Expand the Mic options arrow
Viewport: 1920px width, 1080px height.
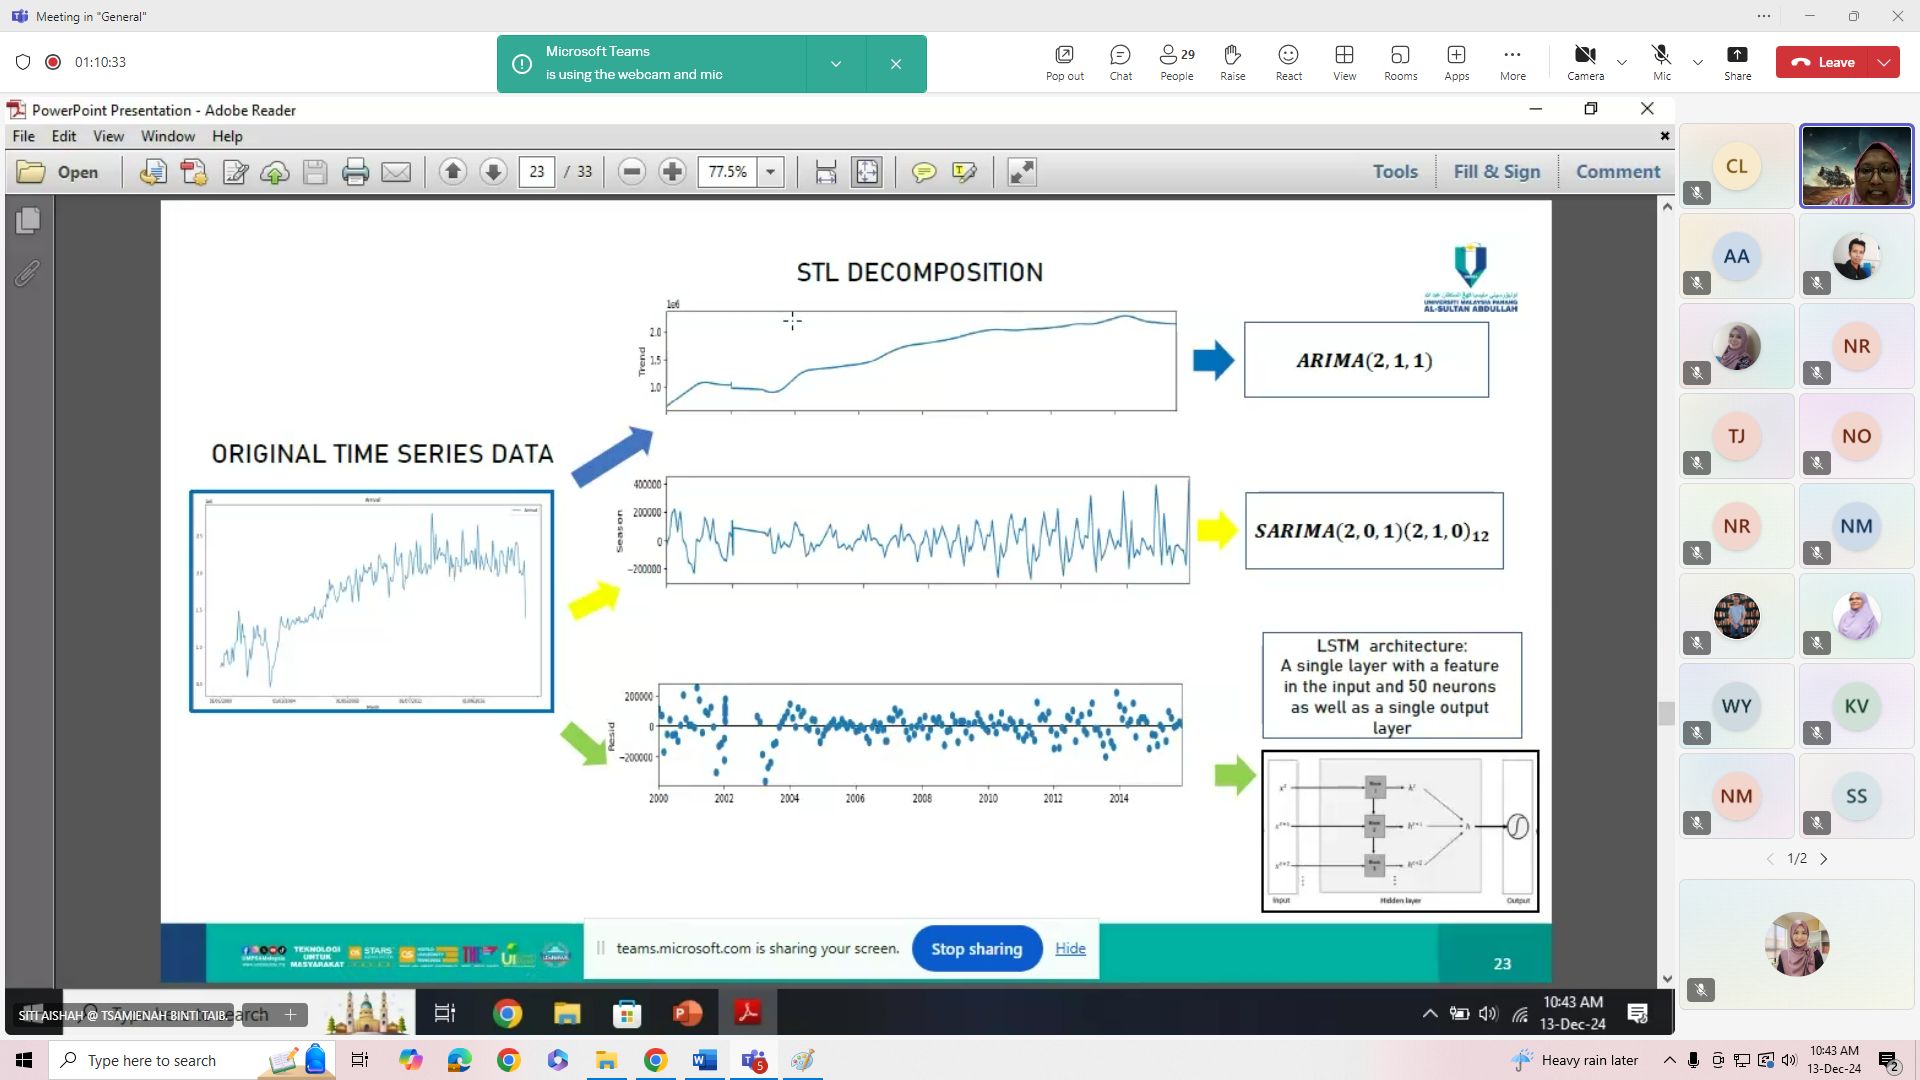[x=1698, y=62]
